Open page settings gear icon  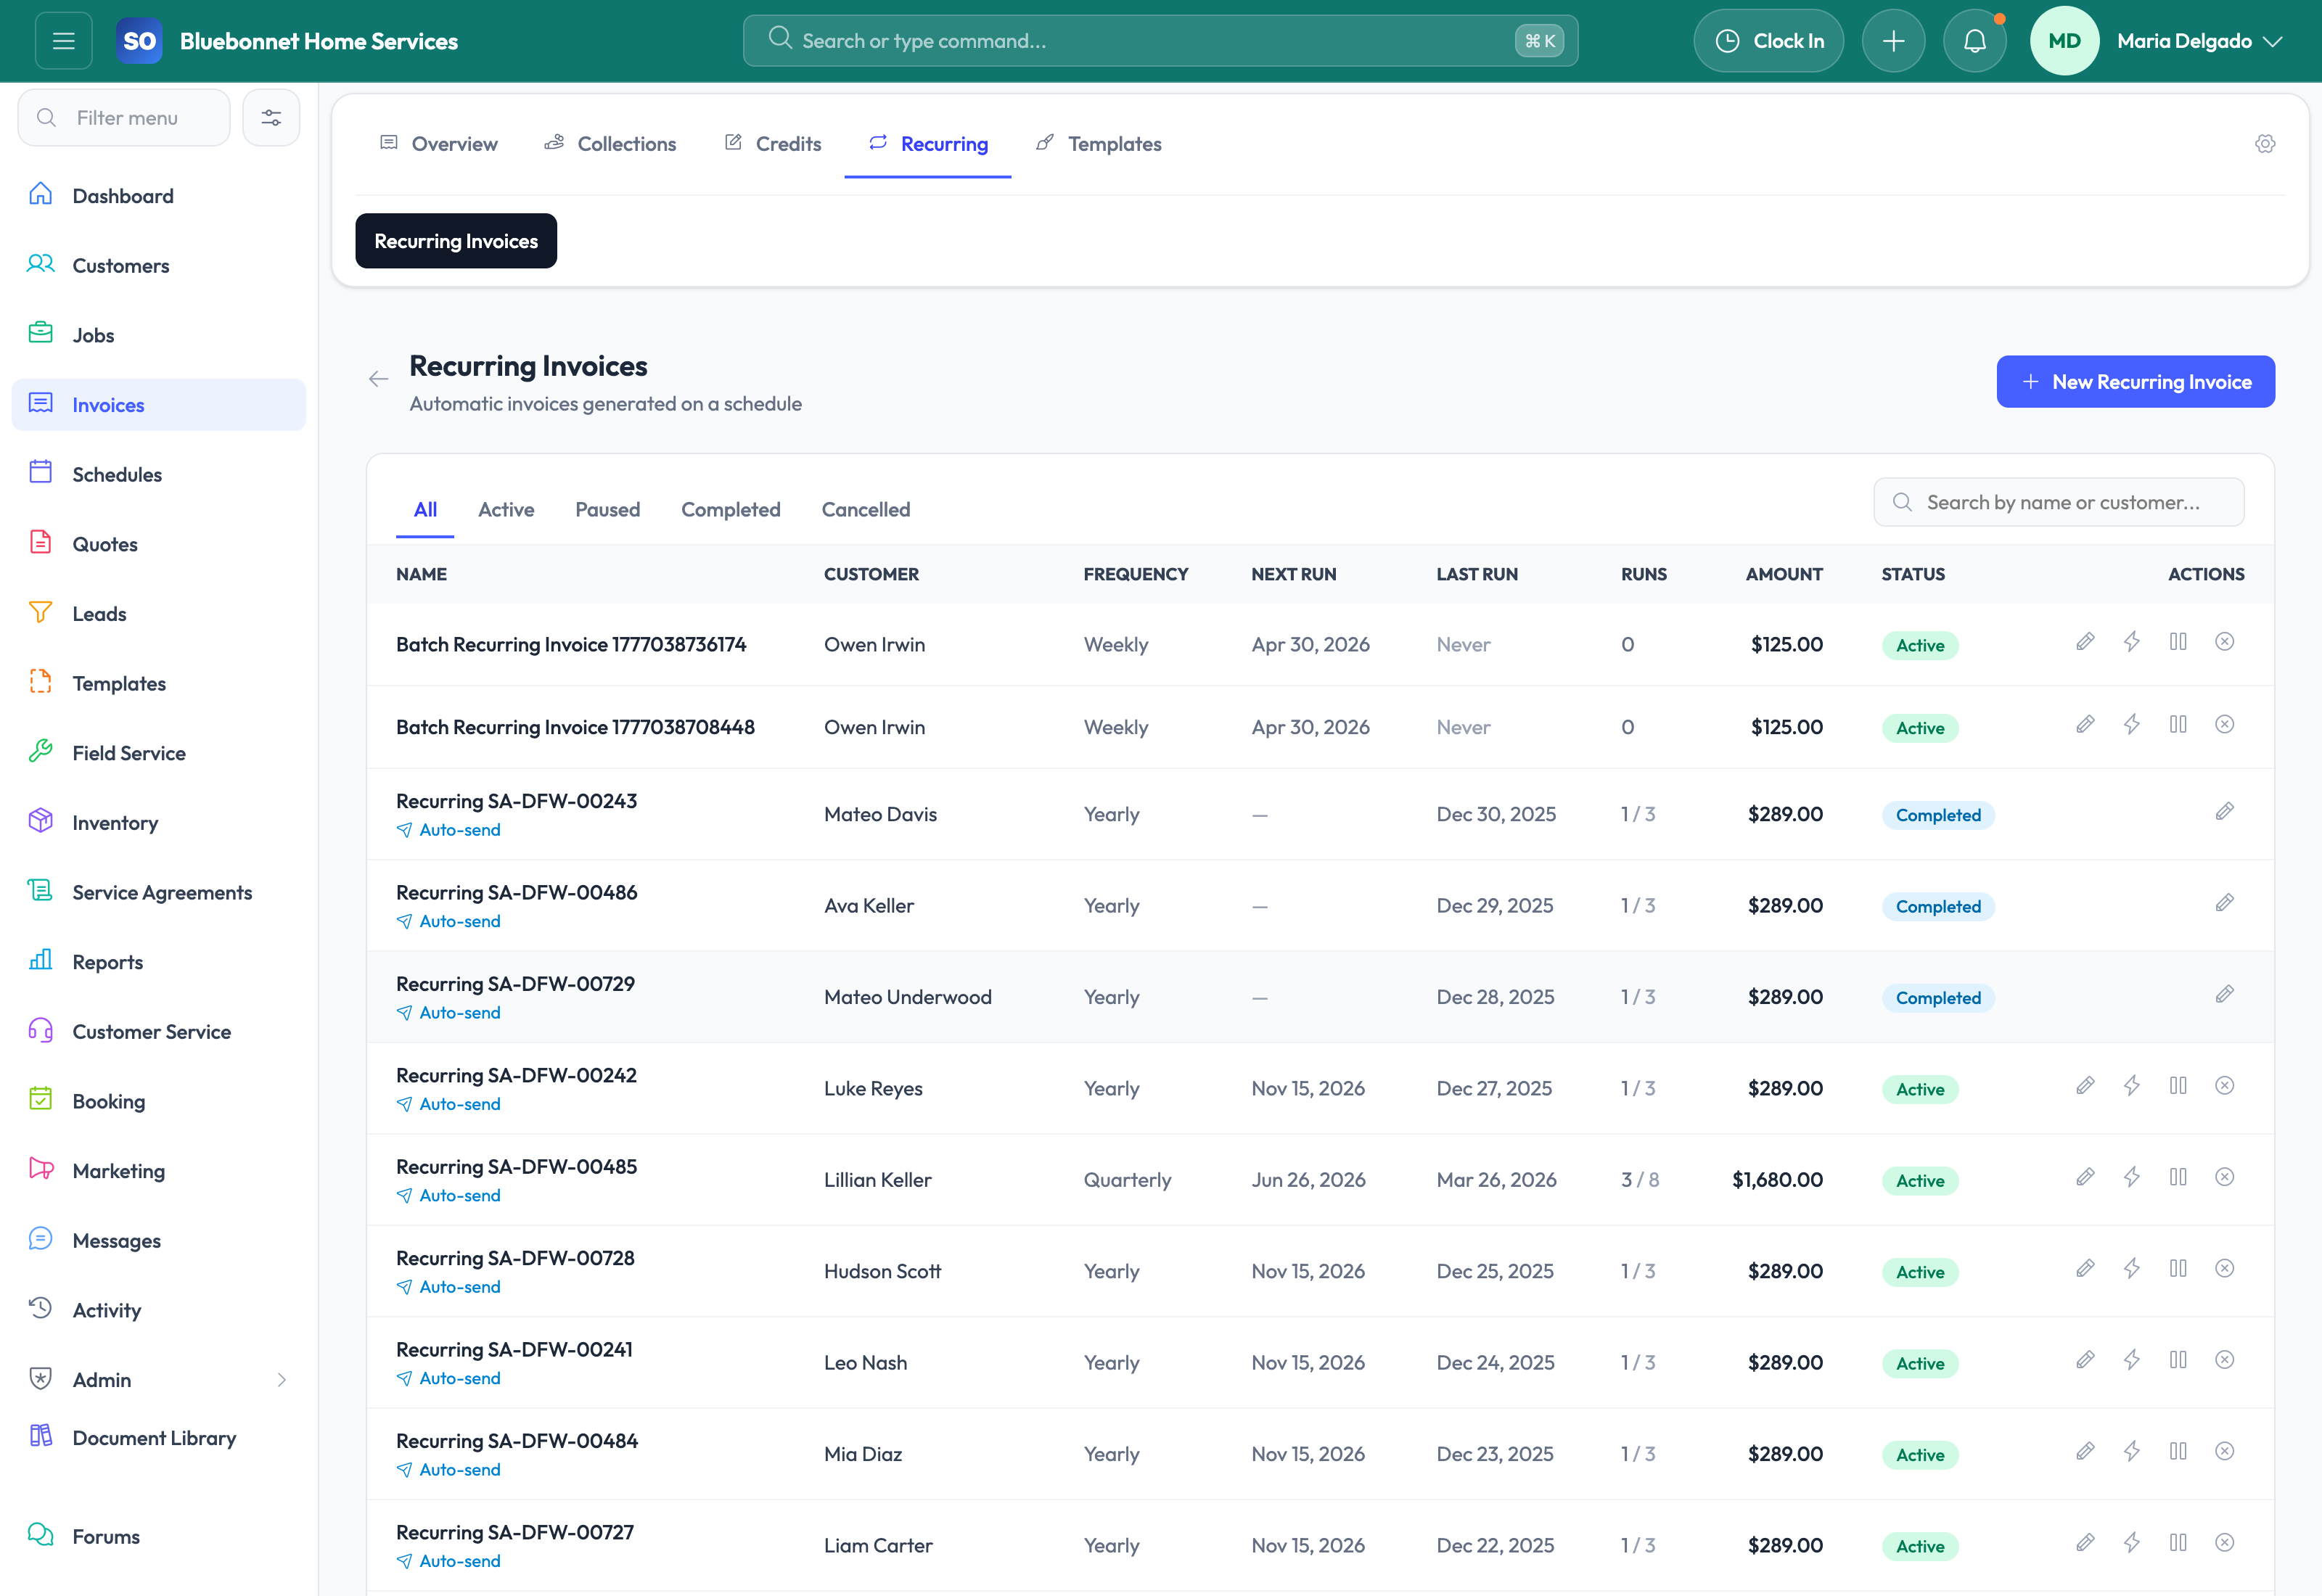point(2265,144)
